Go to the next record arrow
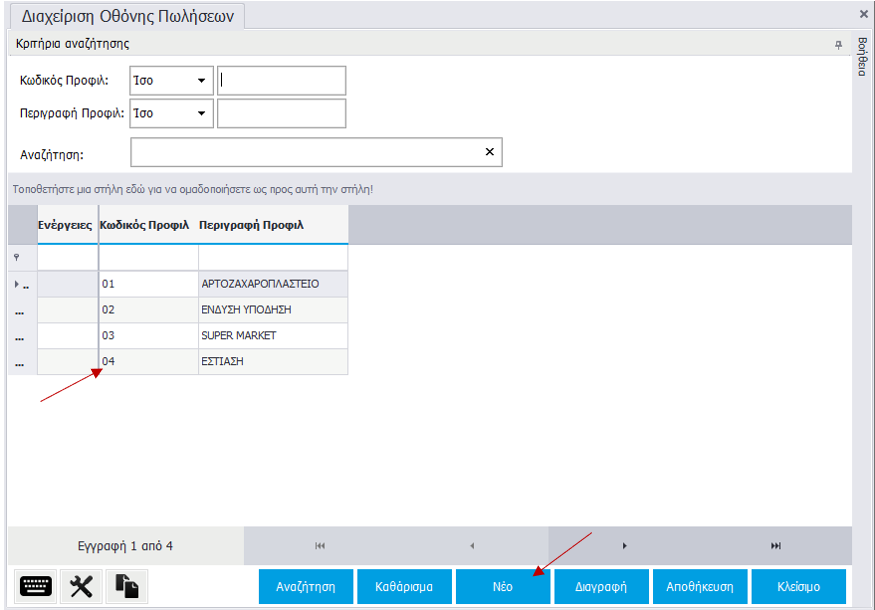 (624, 546)
